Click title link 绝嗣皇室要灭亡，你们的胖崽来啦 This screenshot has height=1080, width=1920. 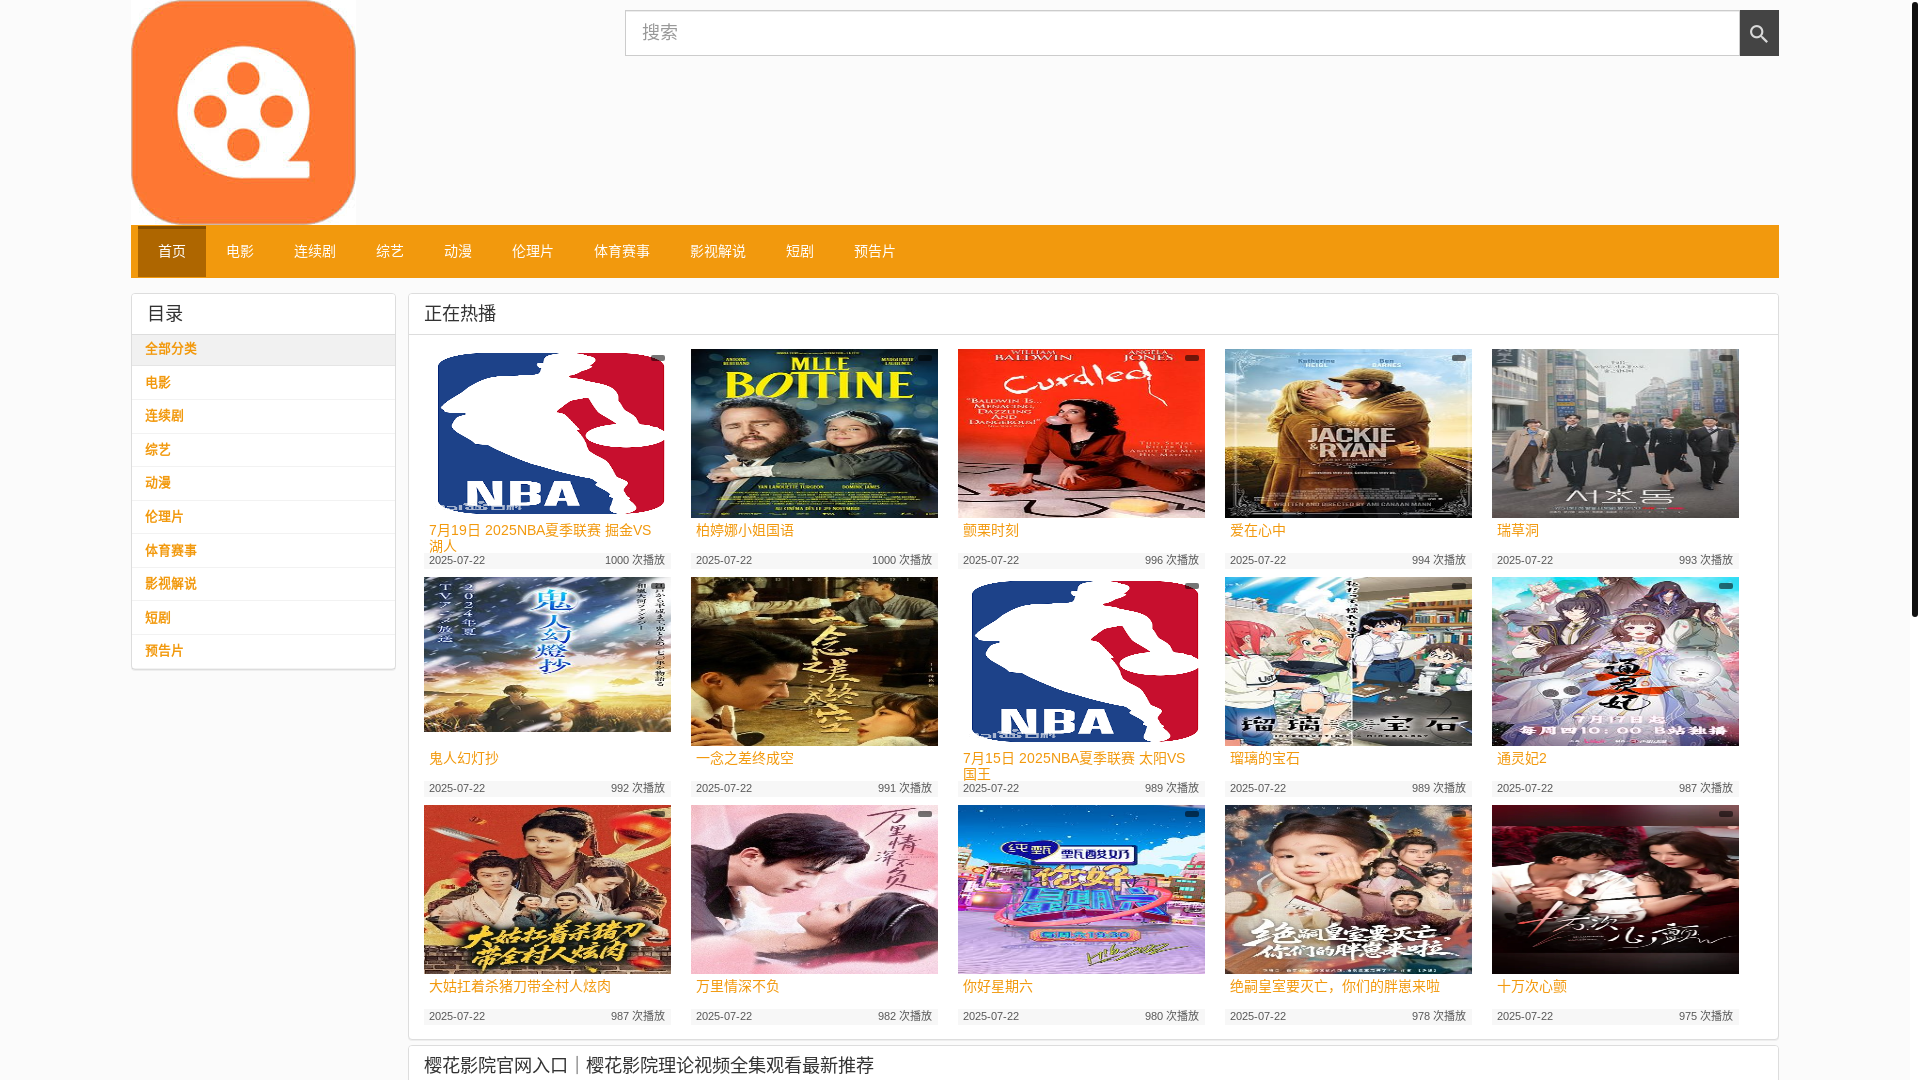(x=1335, y=986)
